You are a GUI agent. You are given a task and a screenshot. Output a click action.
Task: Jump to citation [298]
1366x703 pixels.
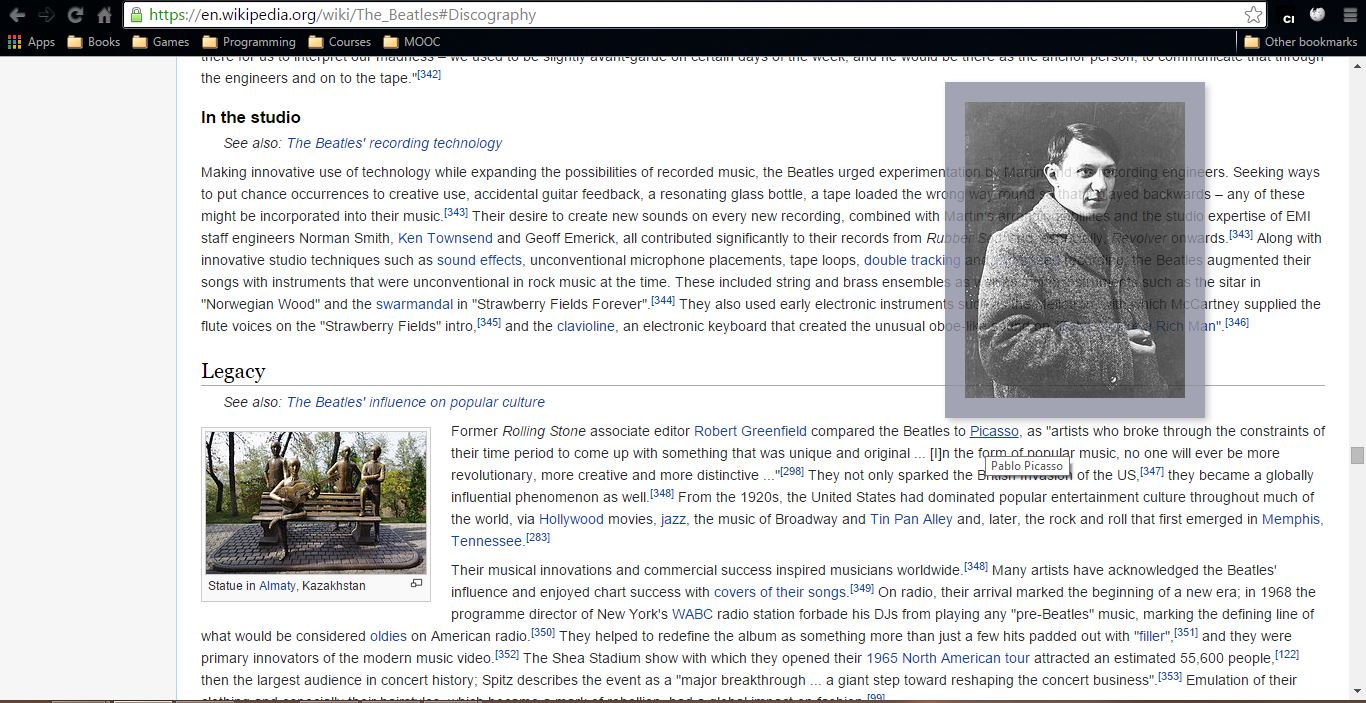point(792,471)
